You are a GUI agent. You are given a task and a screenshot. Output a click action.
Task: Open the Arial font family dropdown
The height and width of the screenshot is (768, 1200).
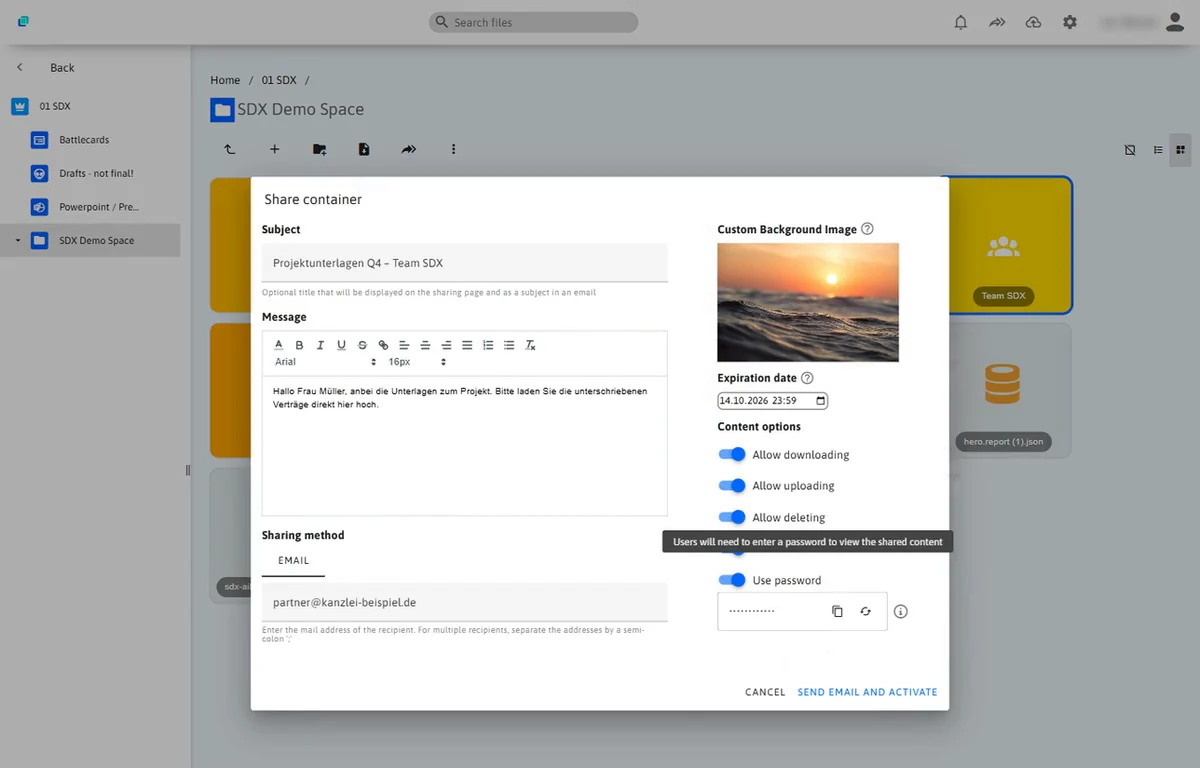coord(325,362)
